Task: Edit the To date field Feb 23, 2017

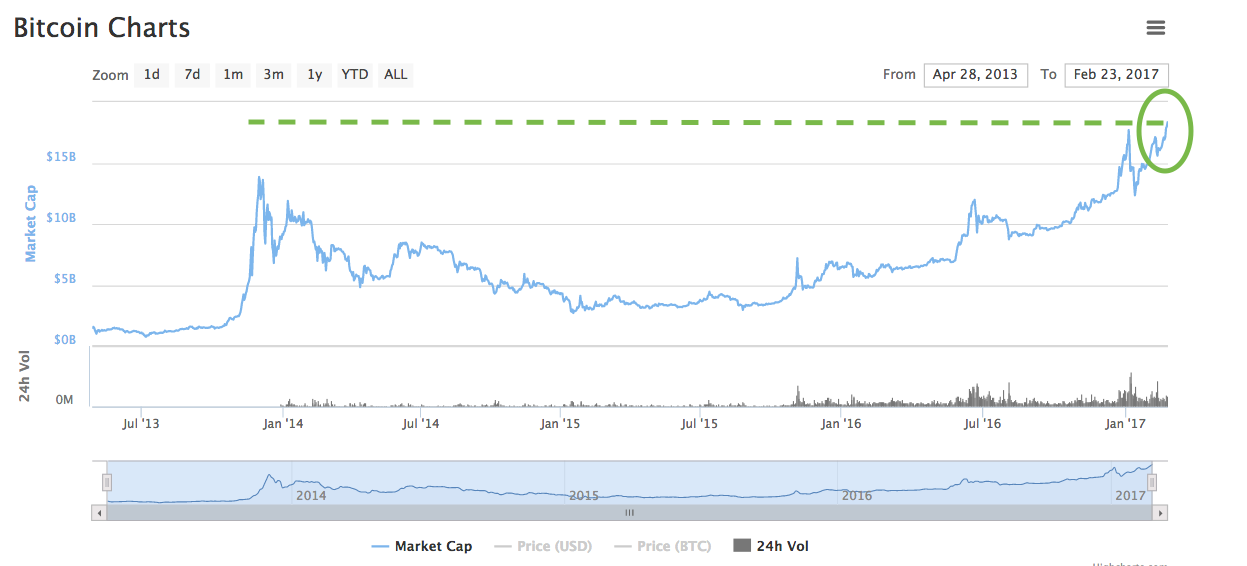Action: 1117,75
